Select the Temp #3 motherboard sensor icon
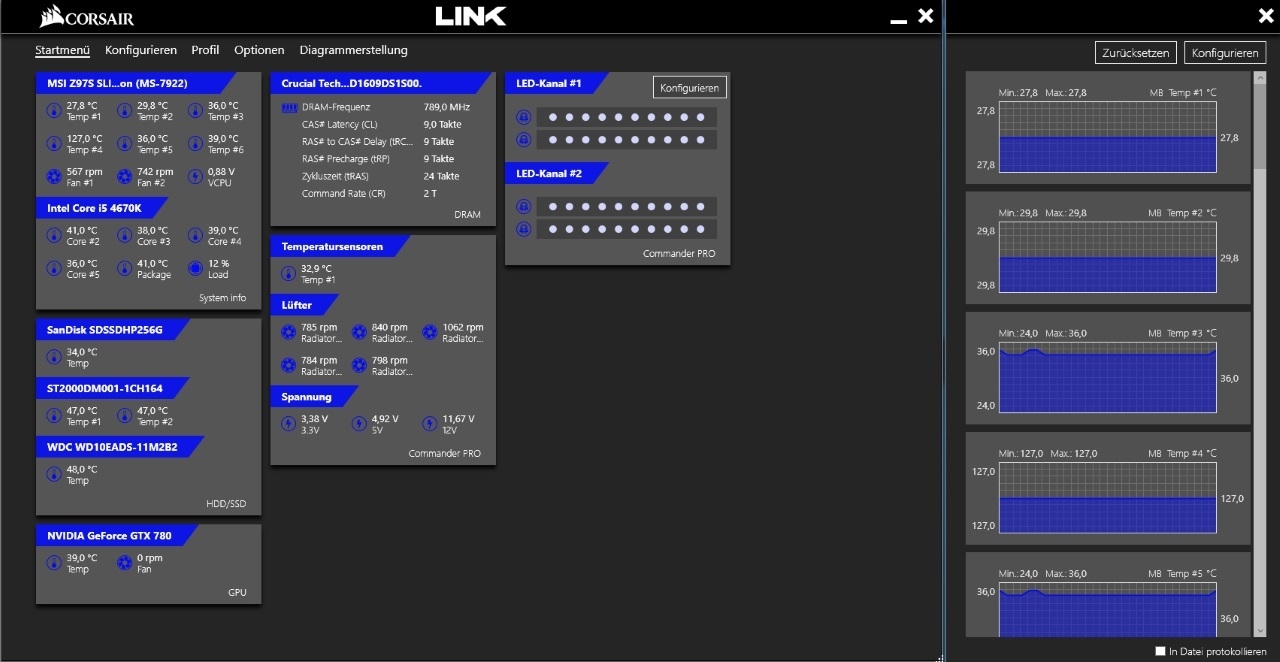This screenshot has width=1280, height=662. point(195,111)
